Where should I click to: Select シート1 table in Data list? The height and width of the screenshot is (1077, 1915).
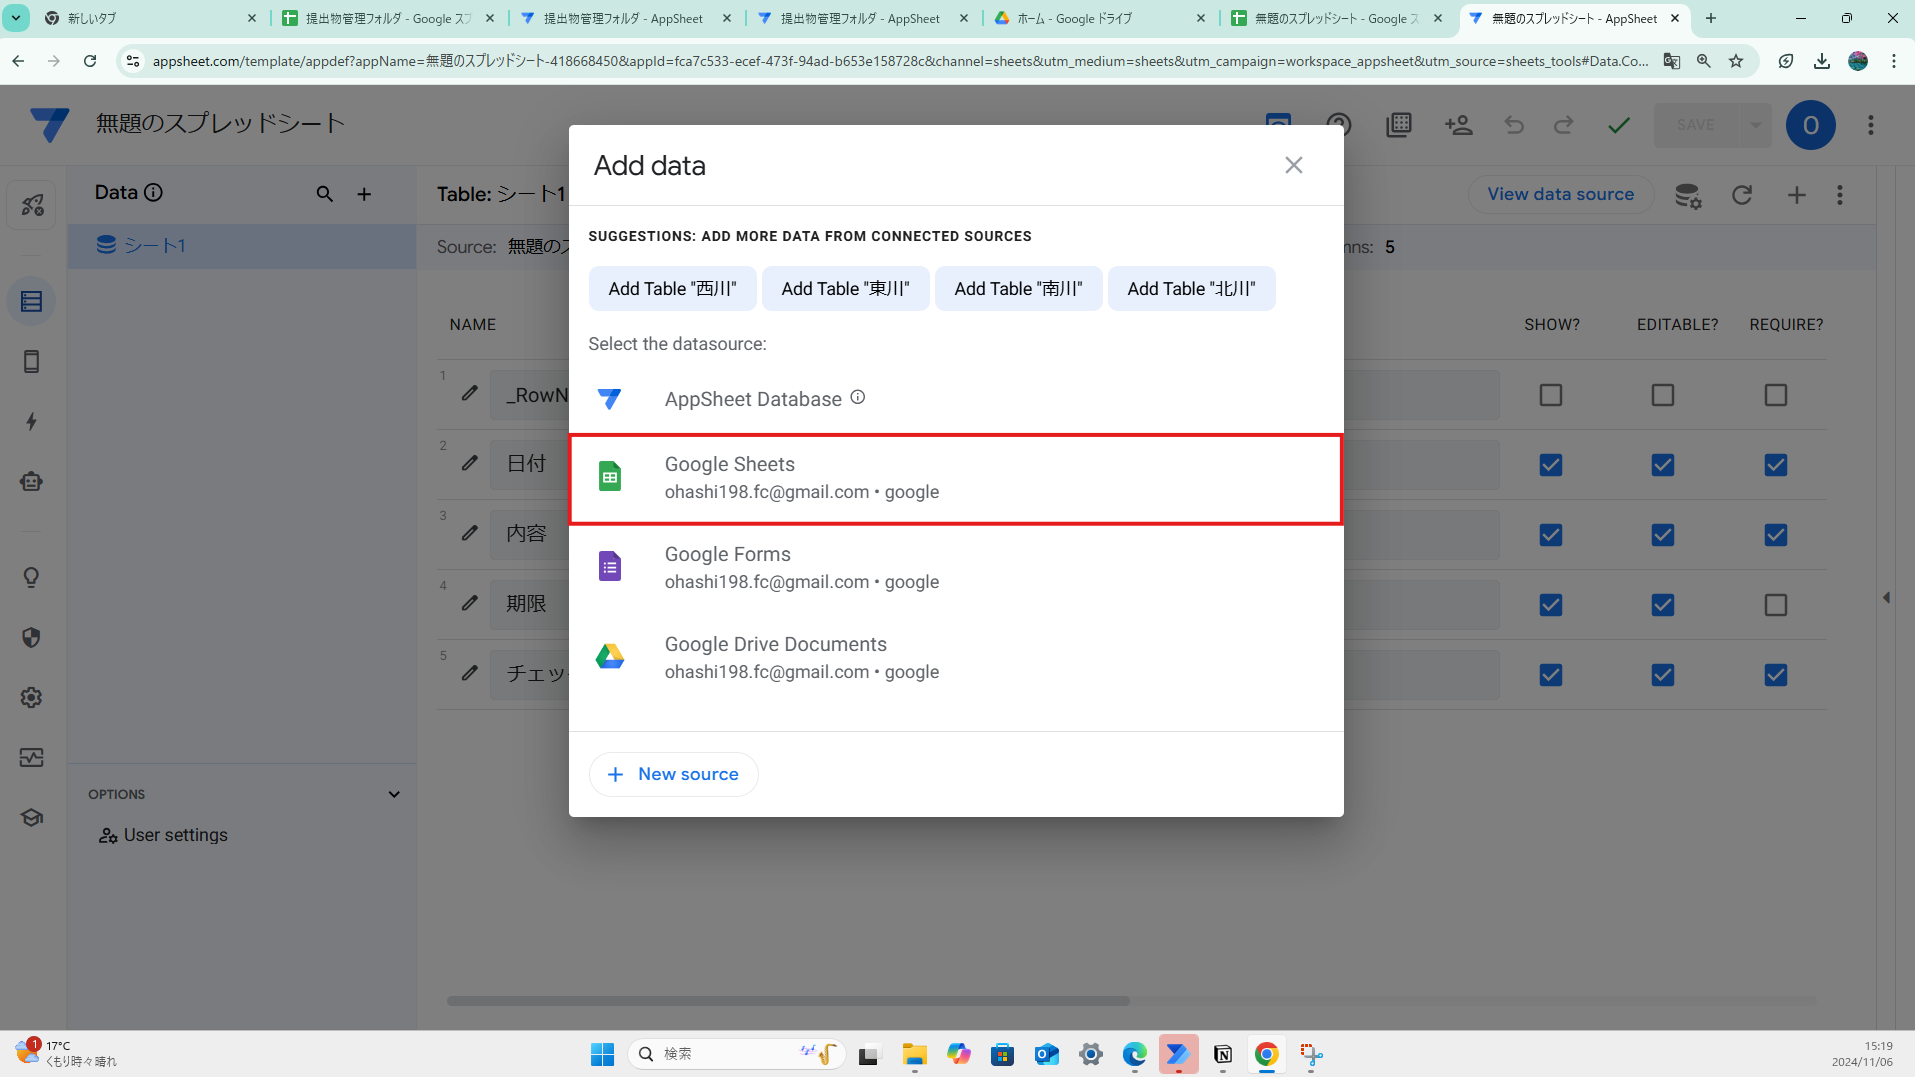pos(242,245)
